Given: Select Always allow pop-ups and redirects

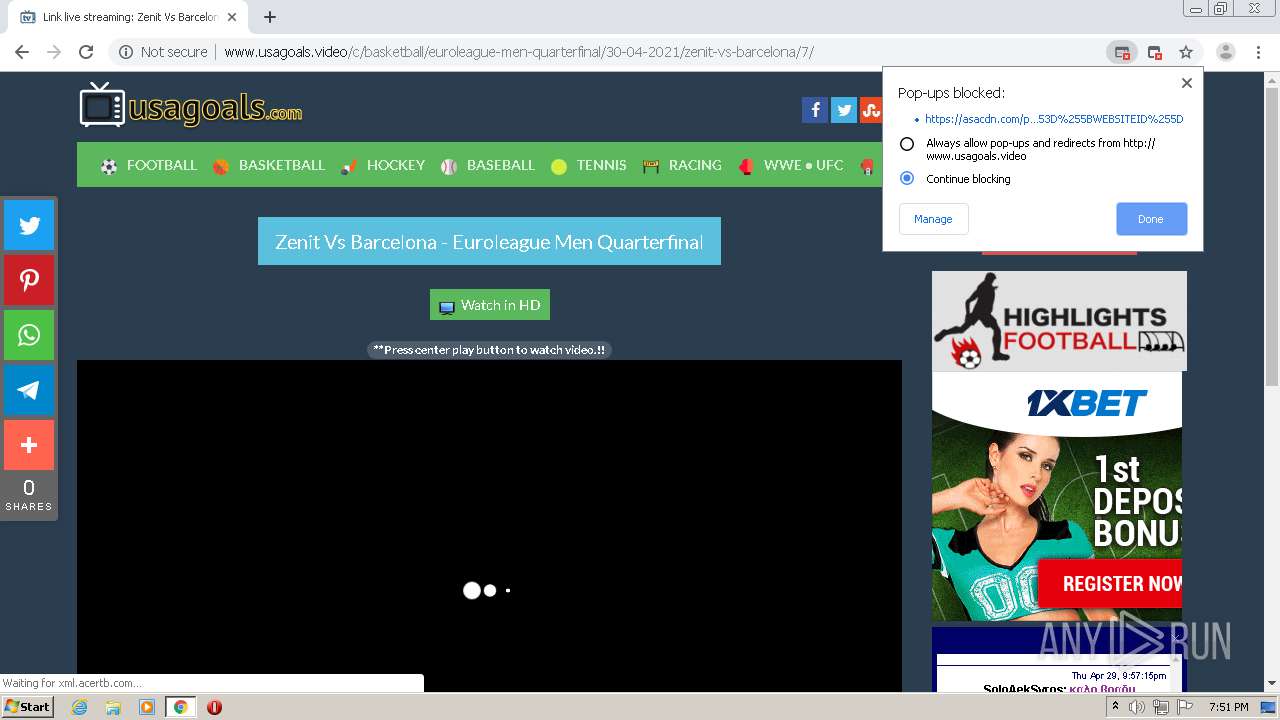Looking at the screenshot, I should click(x=907, y=144).
